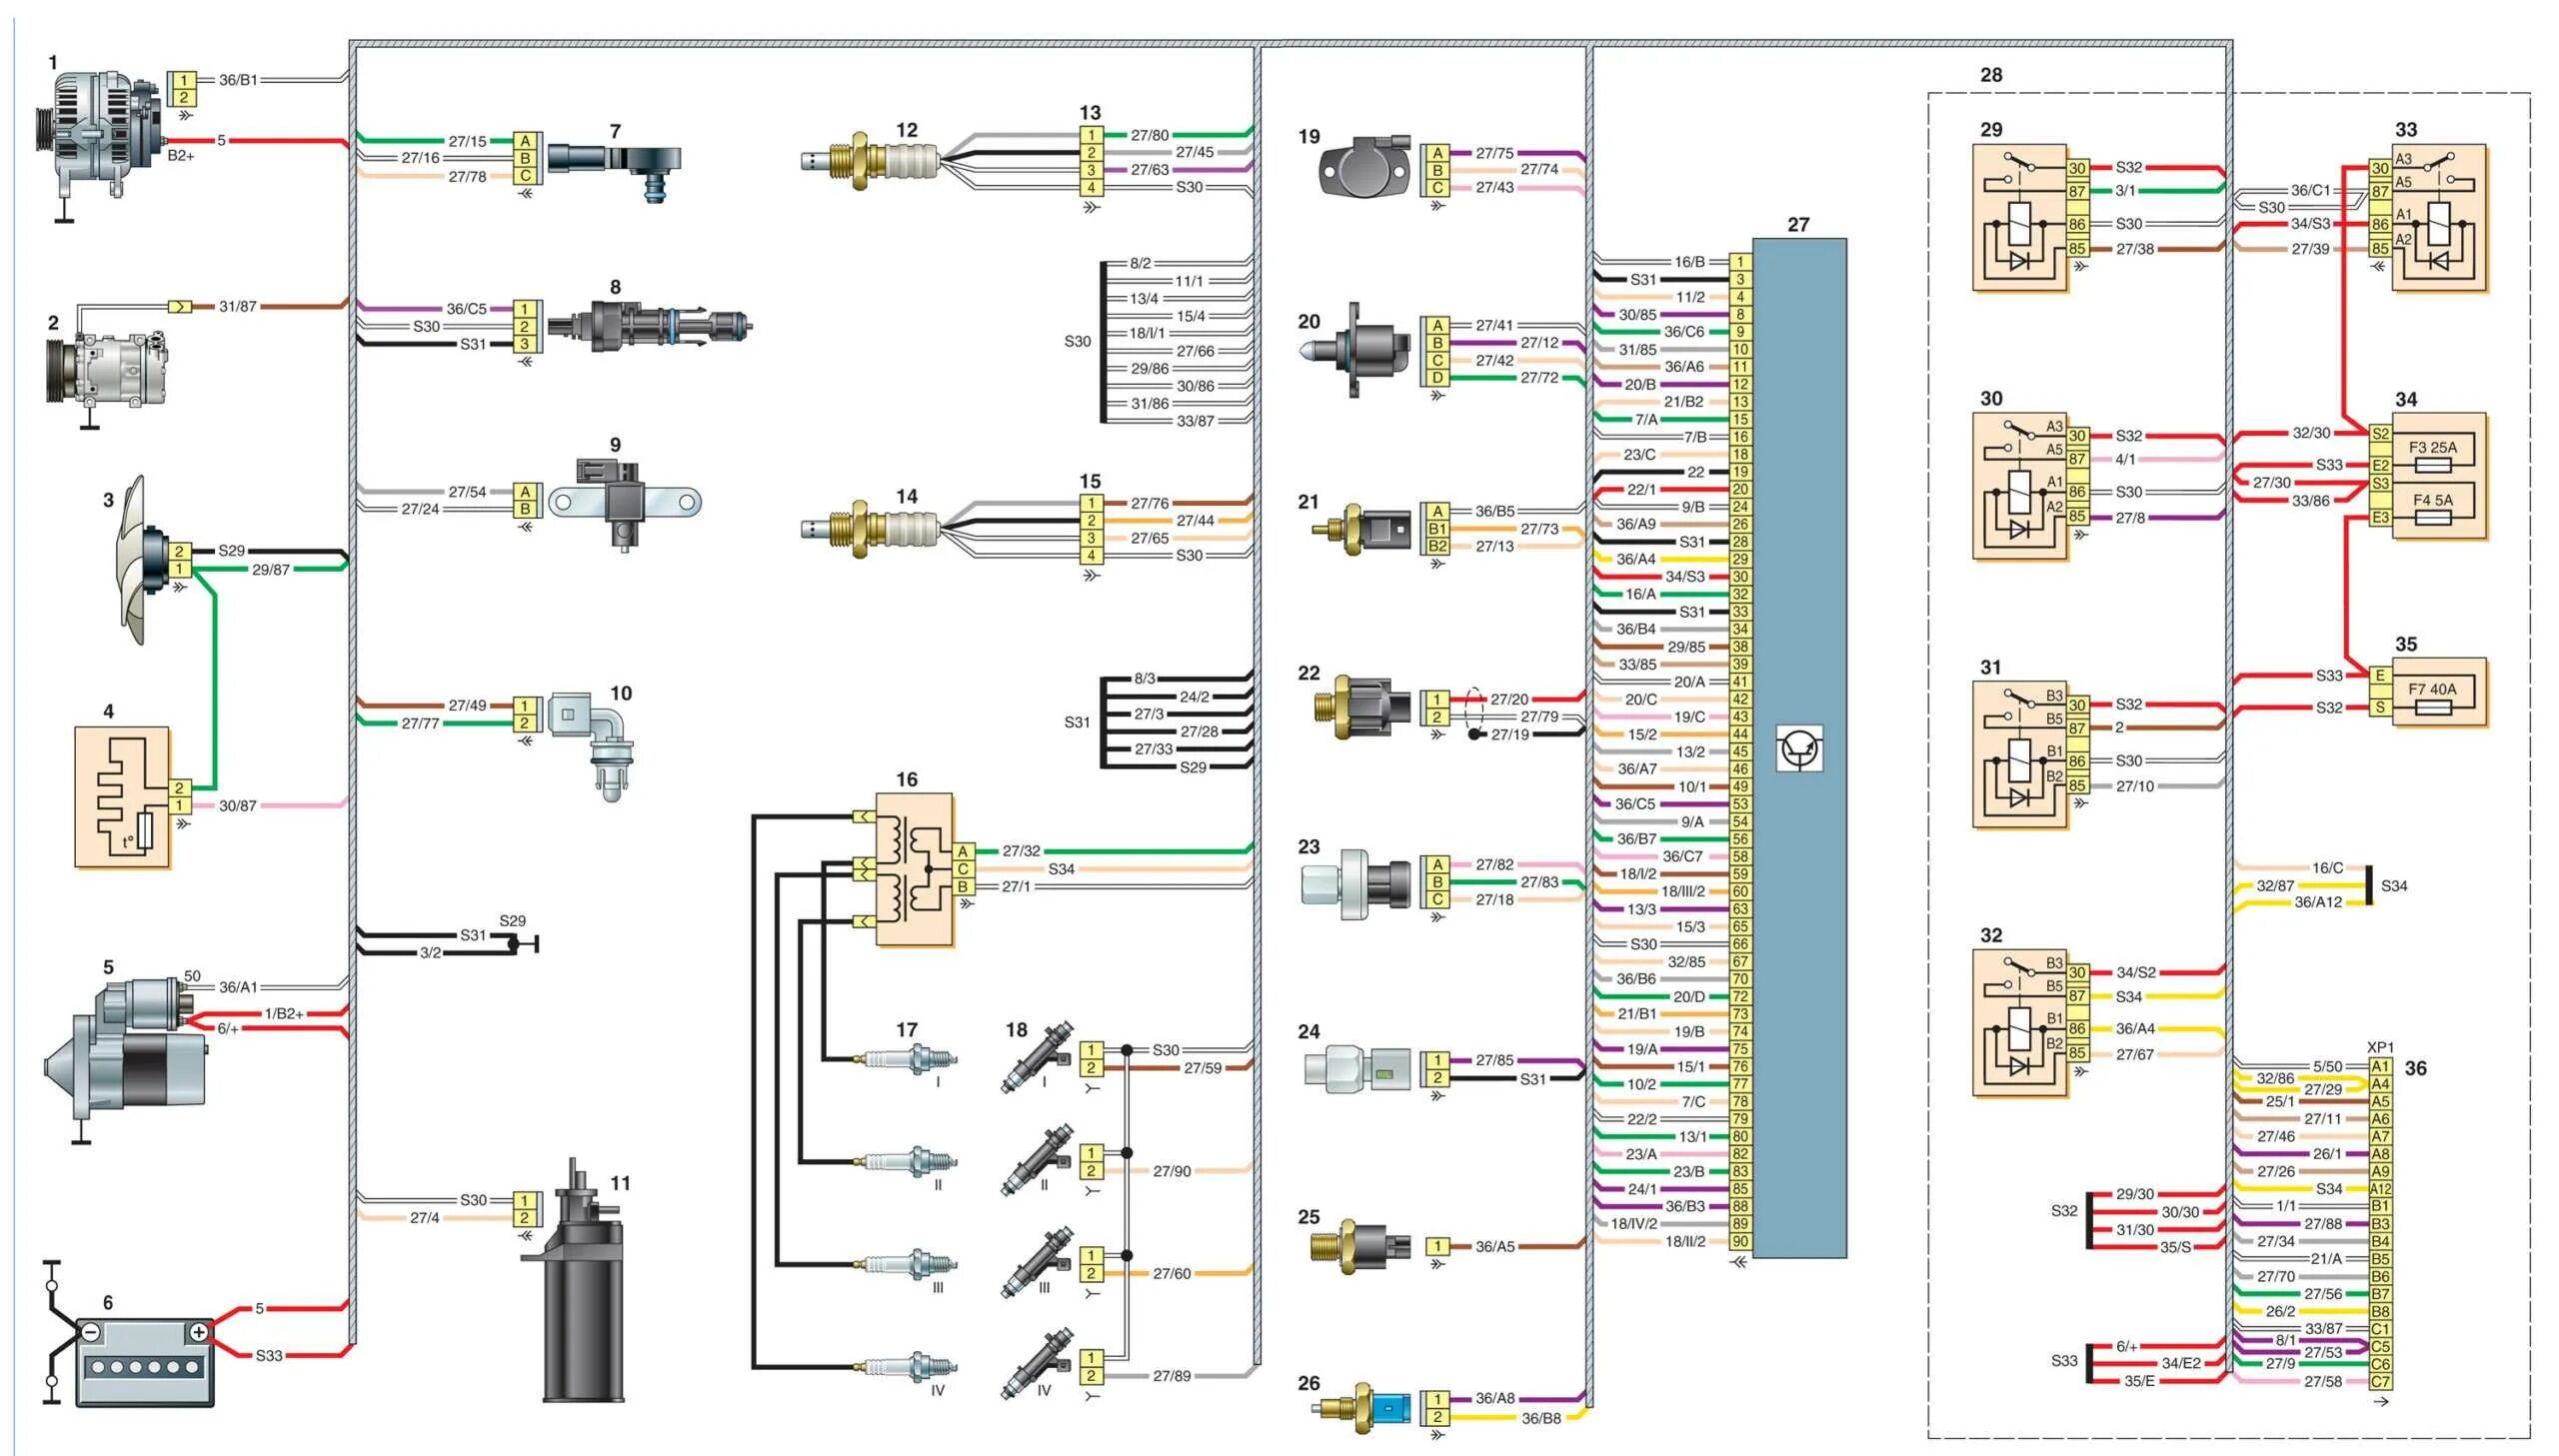Click the A/C compressor image

[x=108, y=368]
